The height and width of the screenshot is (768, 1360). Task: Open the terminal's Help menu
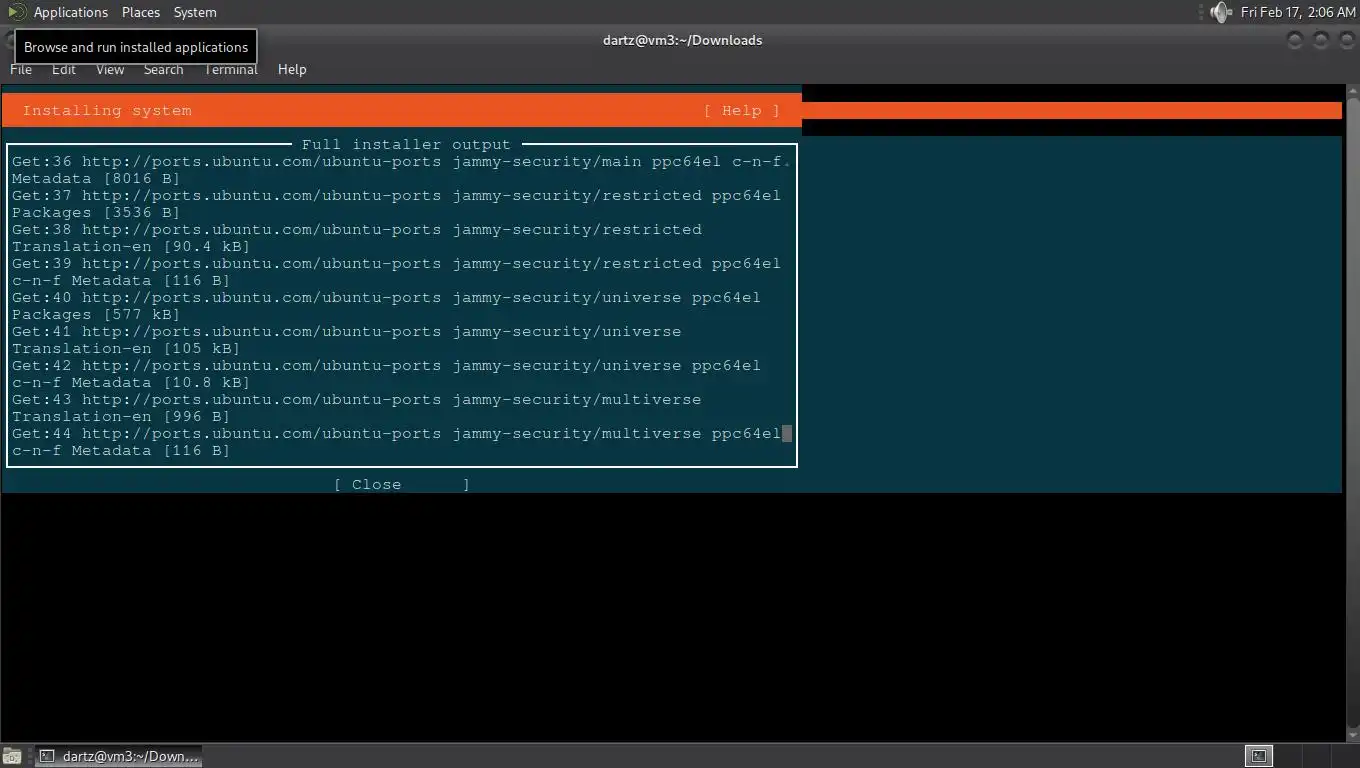[292, 69]
